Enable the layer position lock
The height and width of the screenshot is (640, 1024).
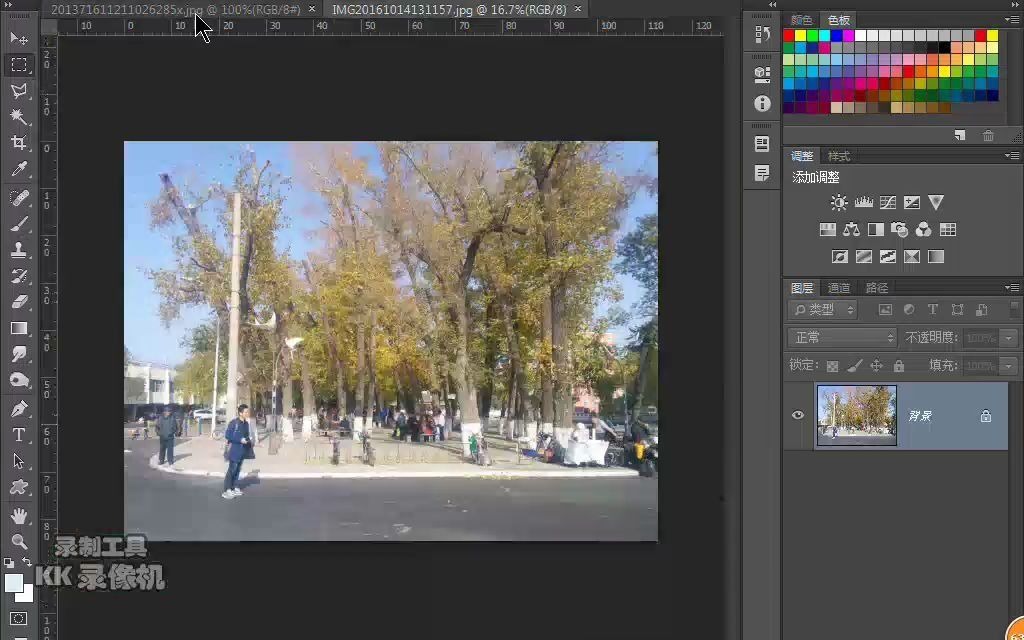click(876, 365)
